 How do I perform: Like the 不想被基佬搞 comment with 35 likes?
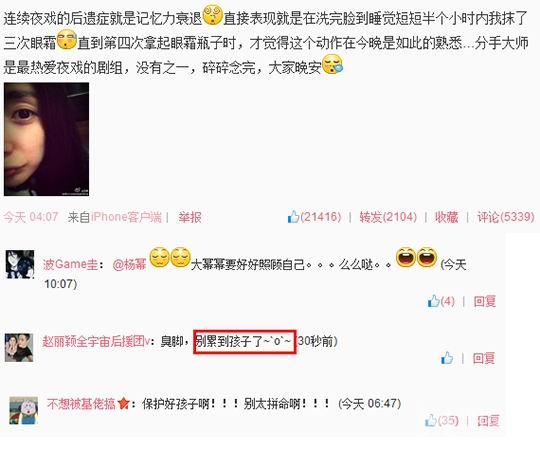[430, 420]
